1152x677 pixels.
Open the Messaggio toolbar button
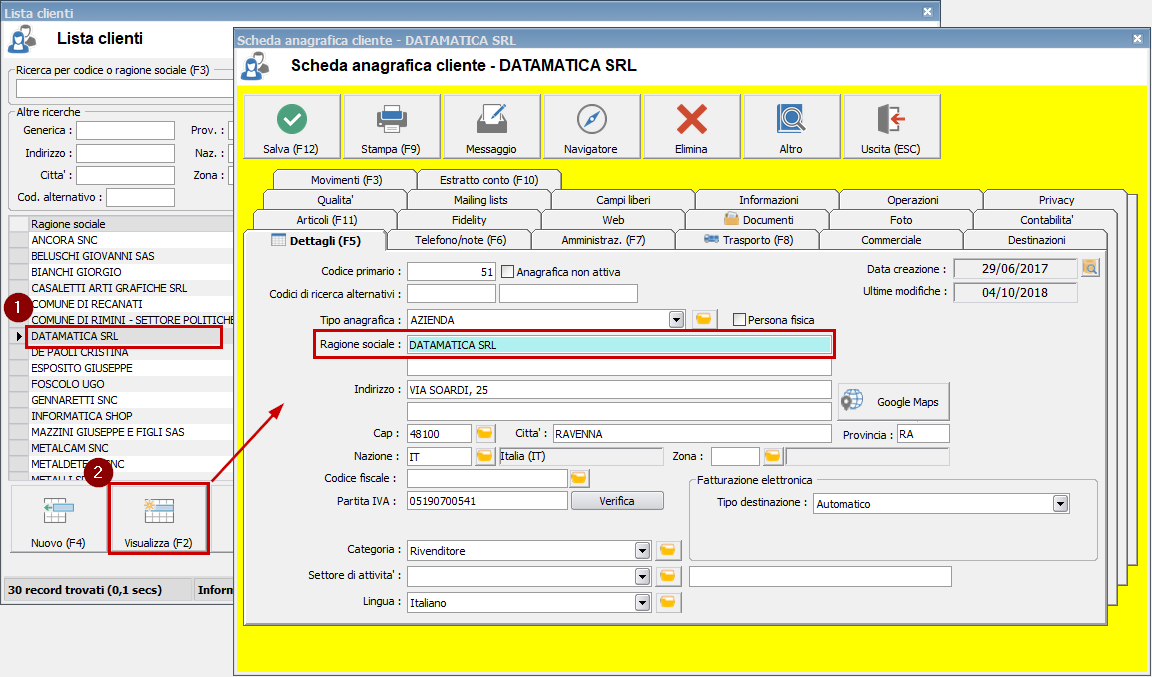(491, 126)
